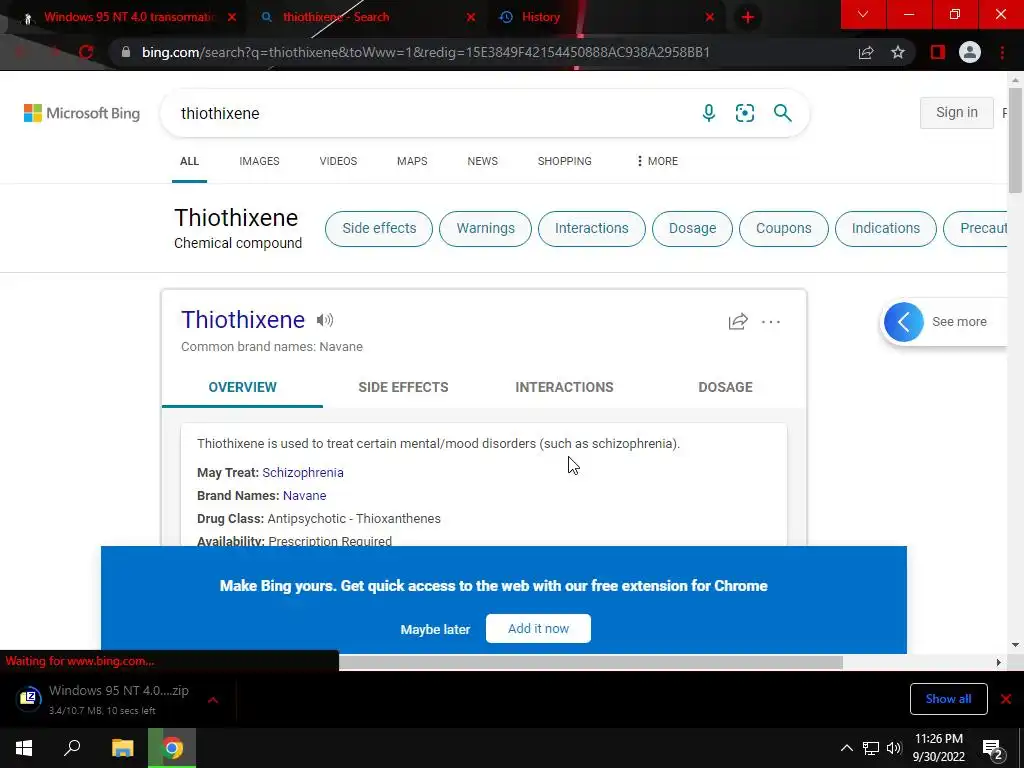The image size is (1024, 768).
Task: Open the INTERACTIONS card tab
Action: coord(564,387)
